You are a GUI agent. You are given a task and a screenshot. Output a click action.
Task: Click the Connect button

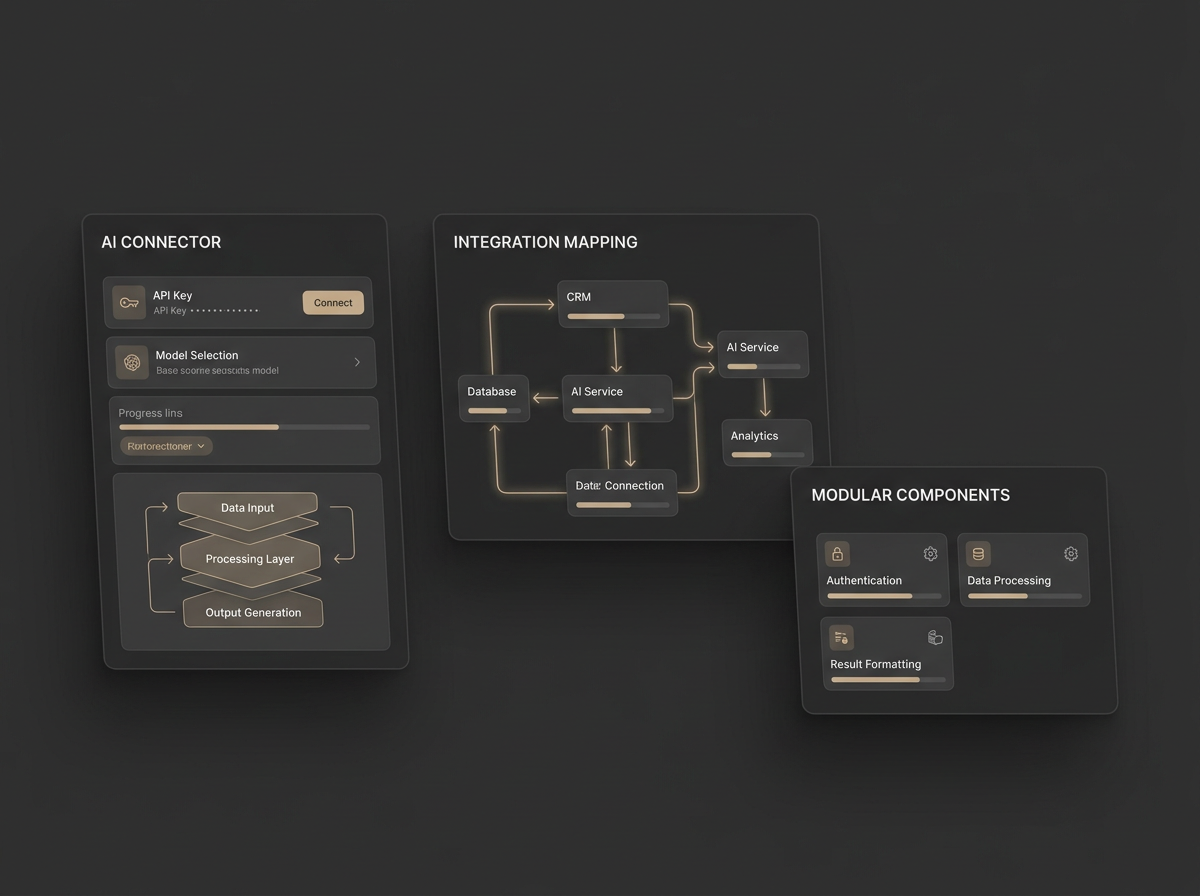coord(333,303)
